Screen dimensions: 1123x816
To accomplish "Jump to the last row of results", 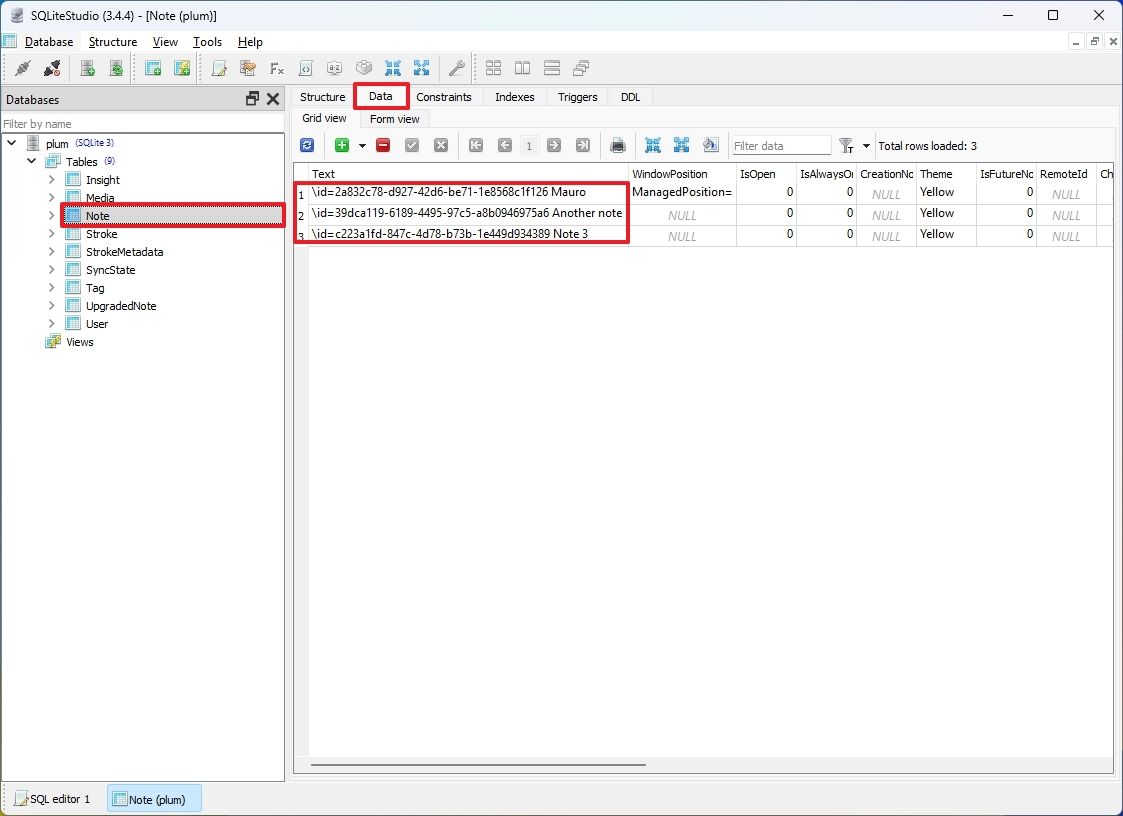I will coord(583,145).
